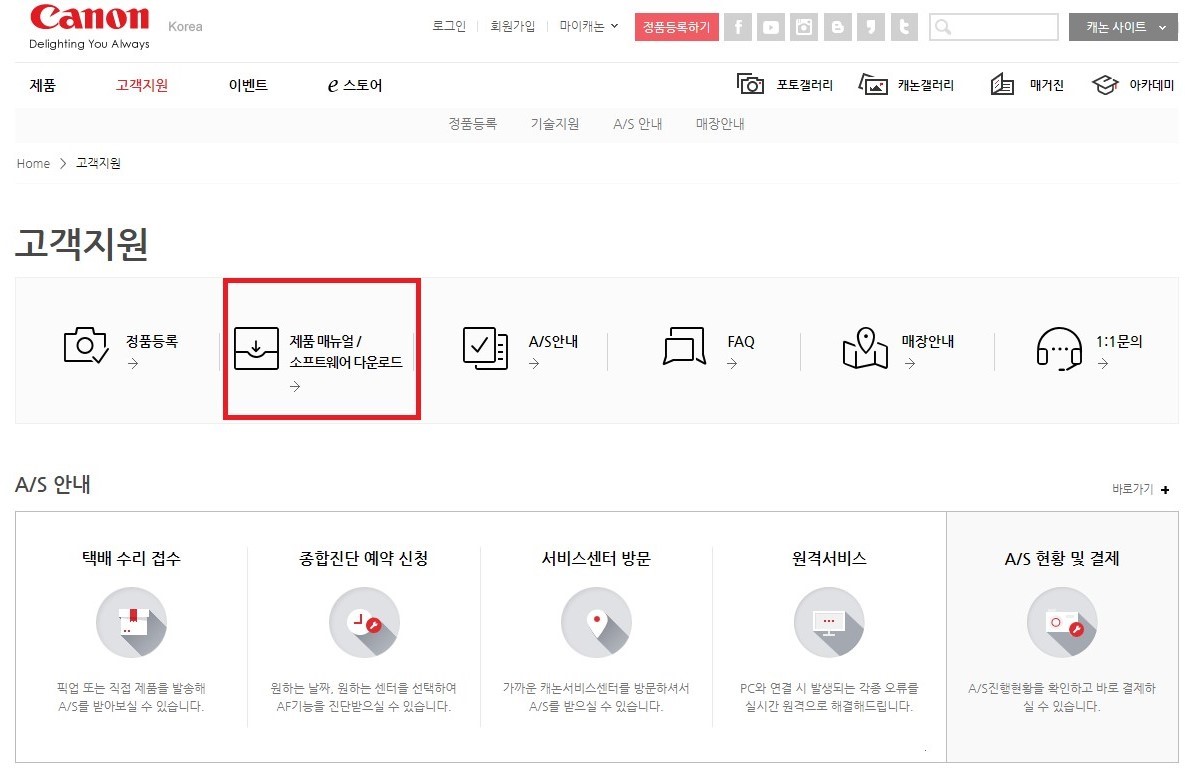Click the 바로가기 link
This screenshot has height=778, width=1185.
pos(1132,489)
